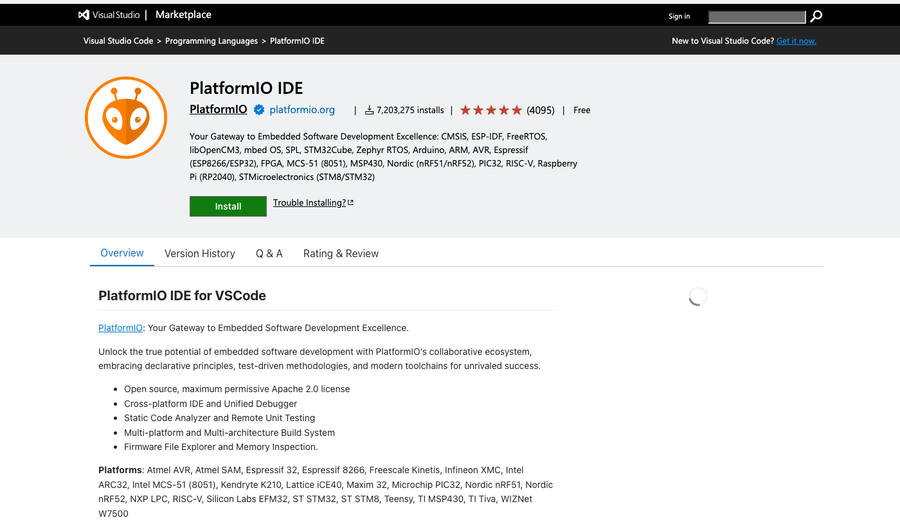Click the Open source Apache 2.0 bullet

(x=236, y=389)
